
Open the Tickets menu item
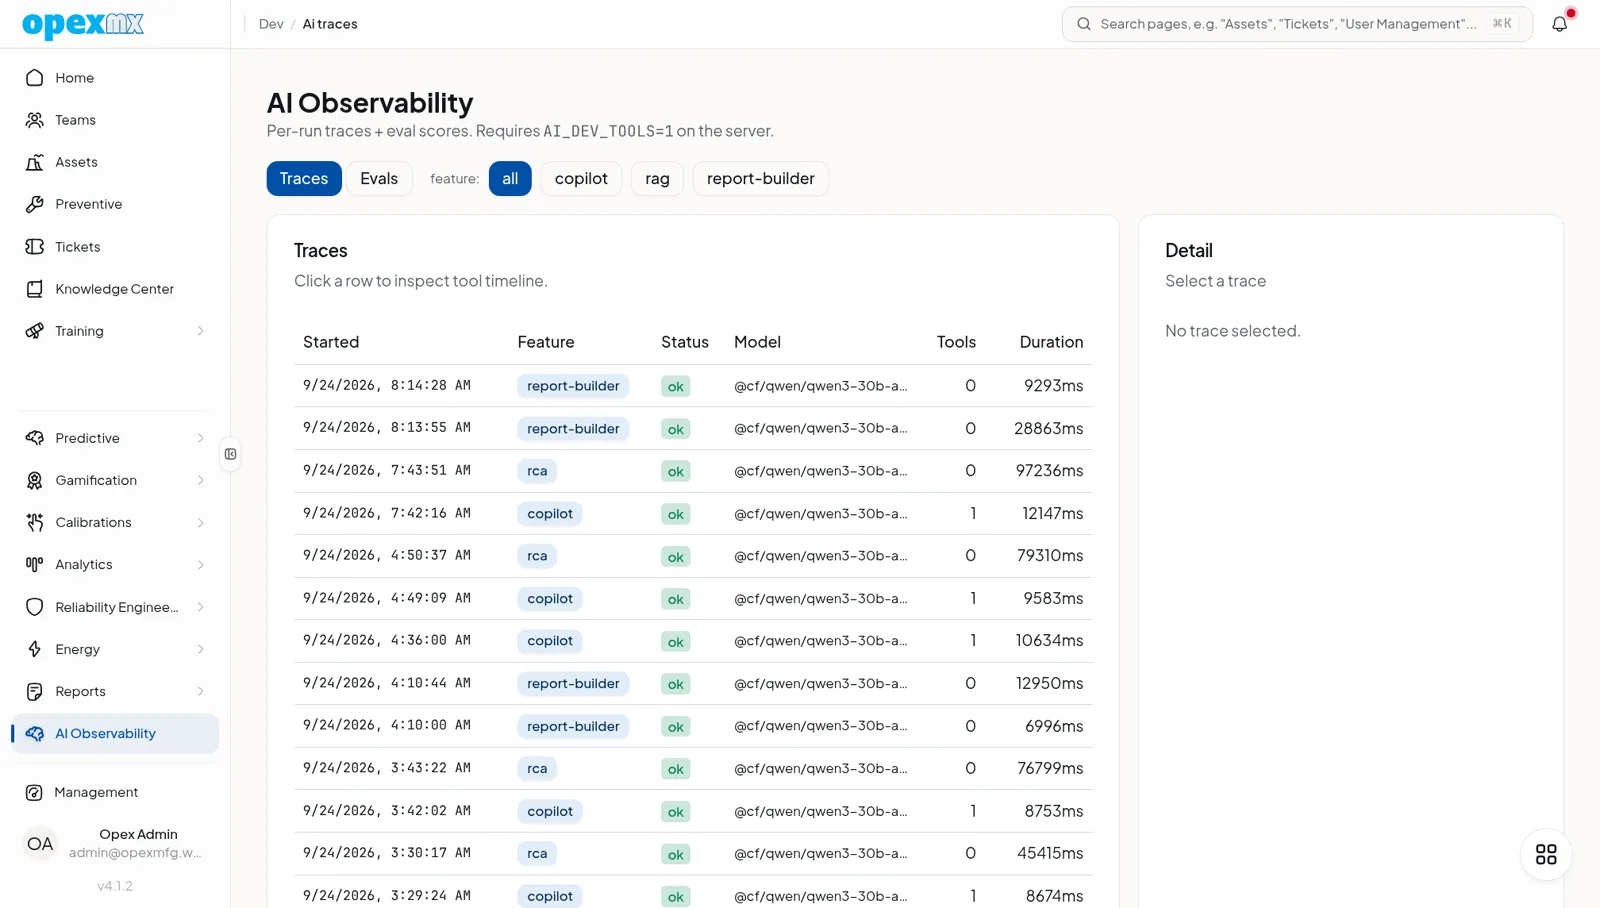[115, 246]
